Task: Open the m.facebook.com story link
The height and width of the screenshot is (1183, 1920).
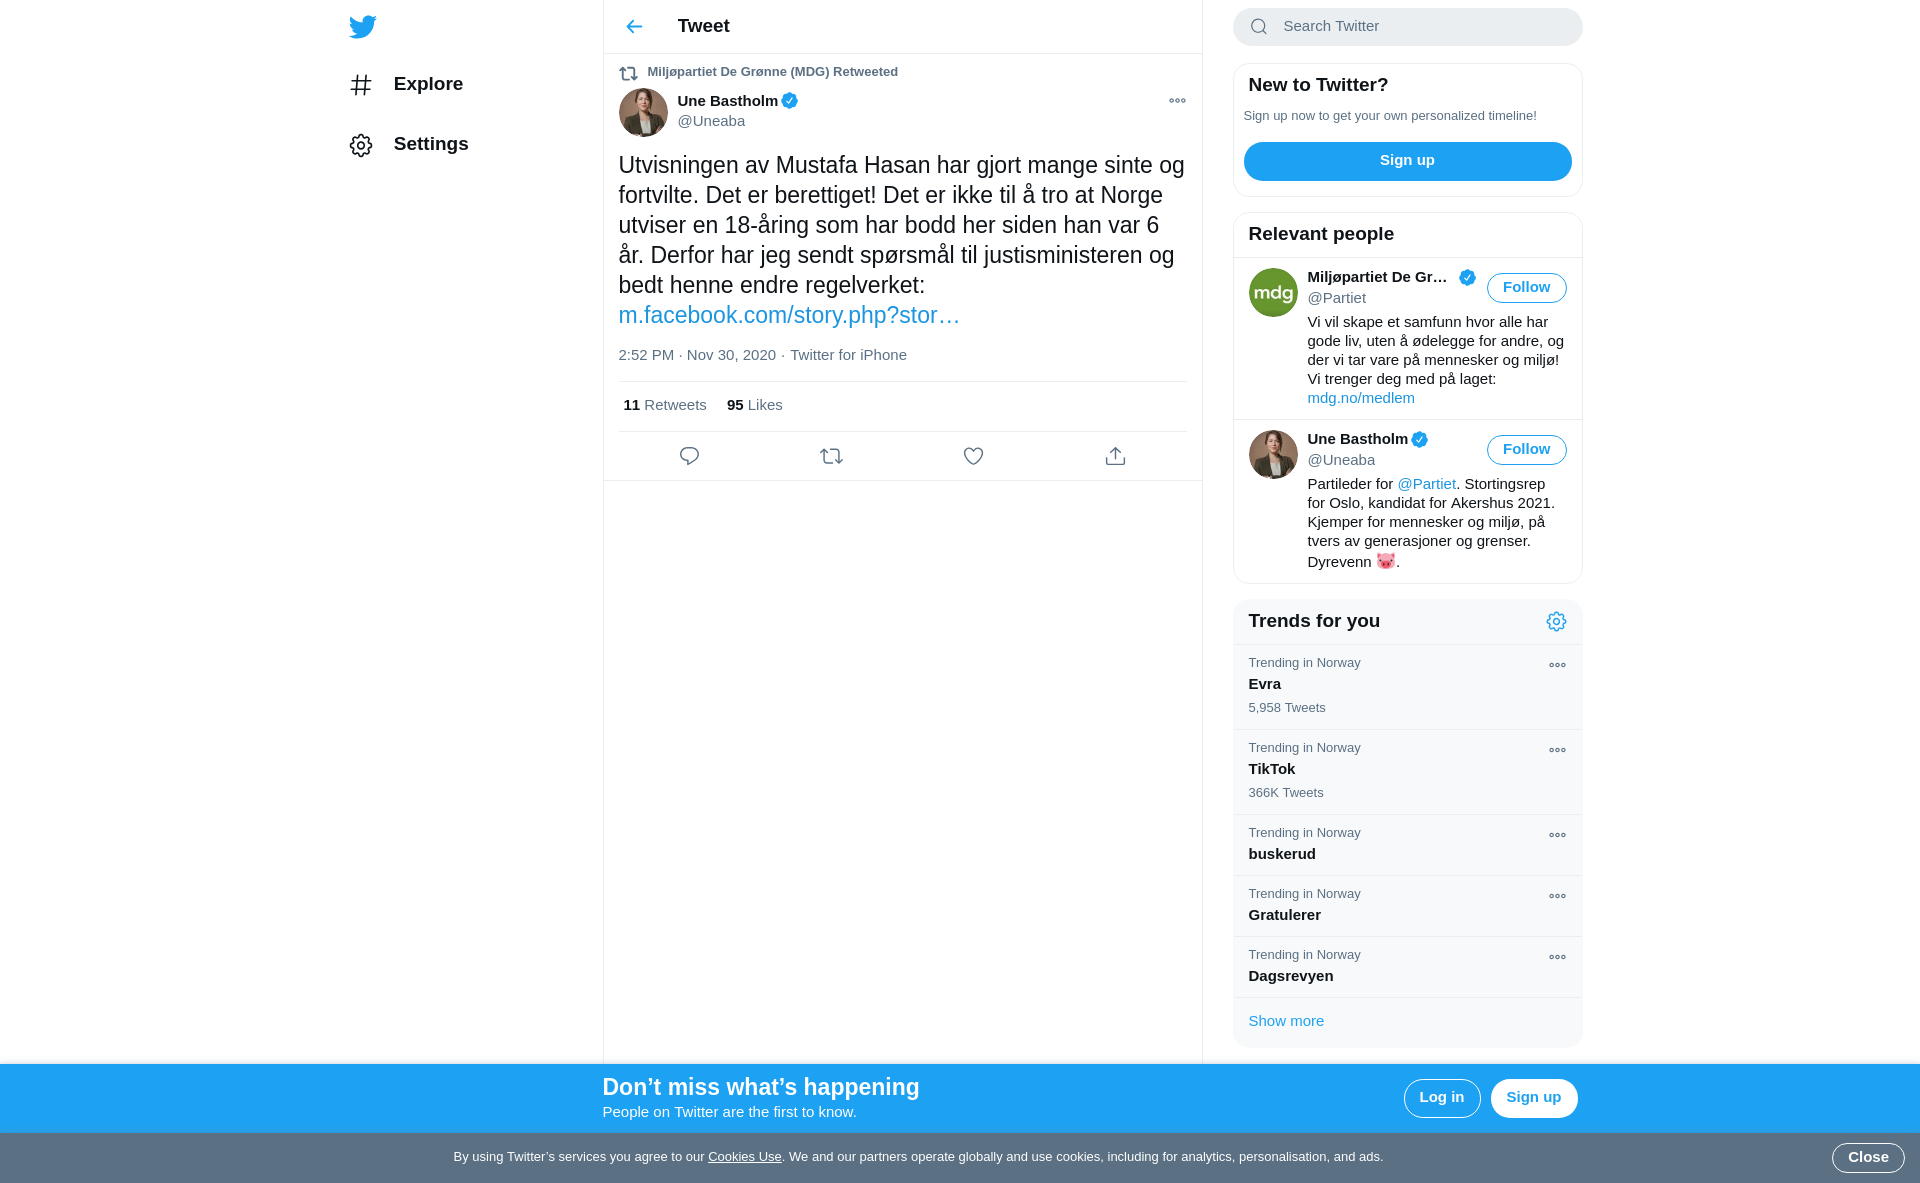Action: click(x=788, y=315)
